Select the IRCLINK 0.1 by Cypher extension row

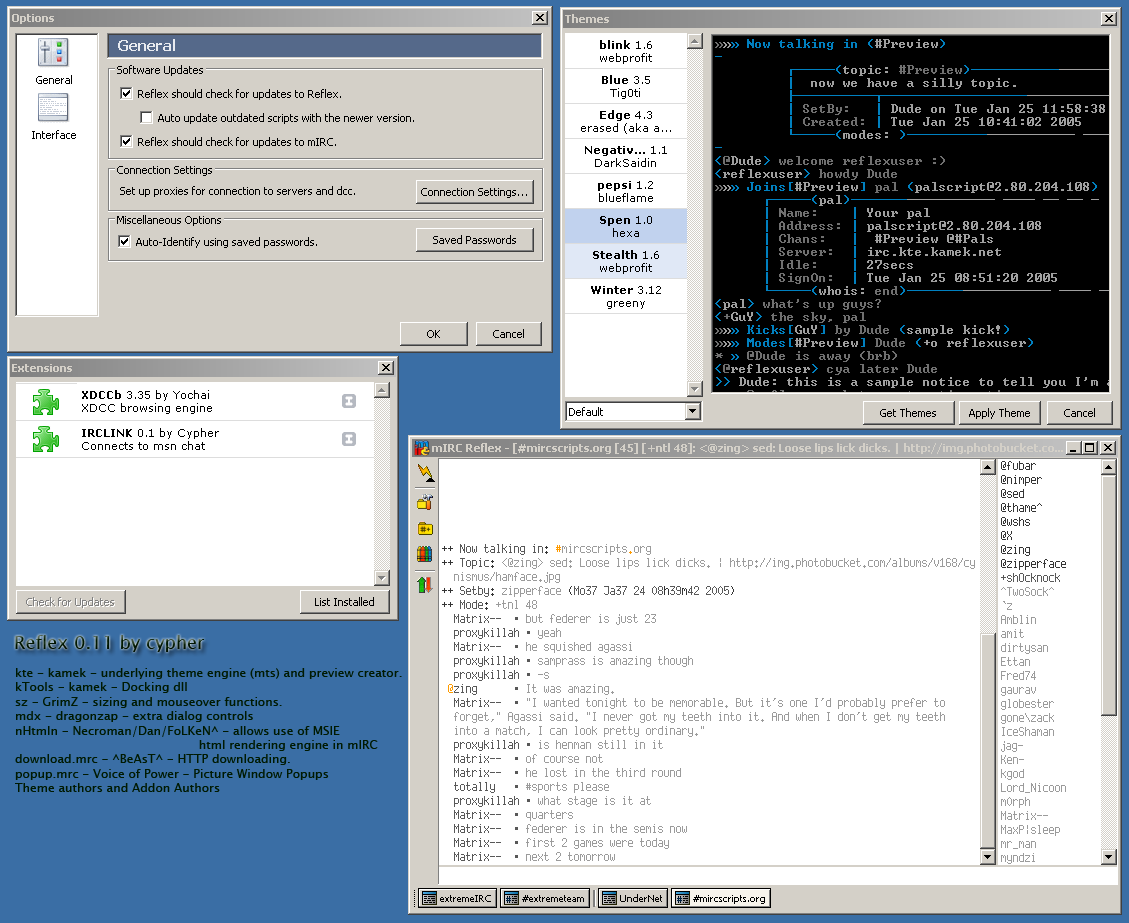194,438
